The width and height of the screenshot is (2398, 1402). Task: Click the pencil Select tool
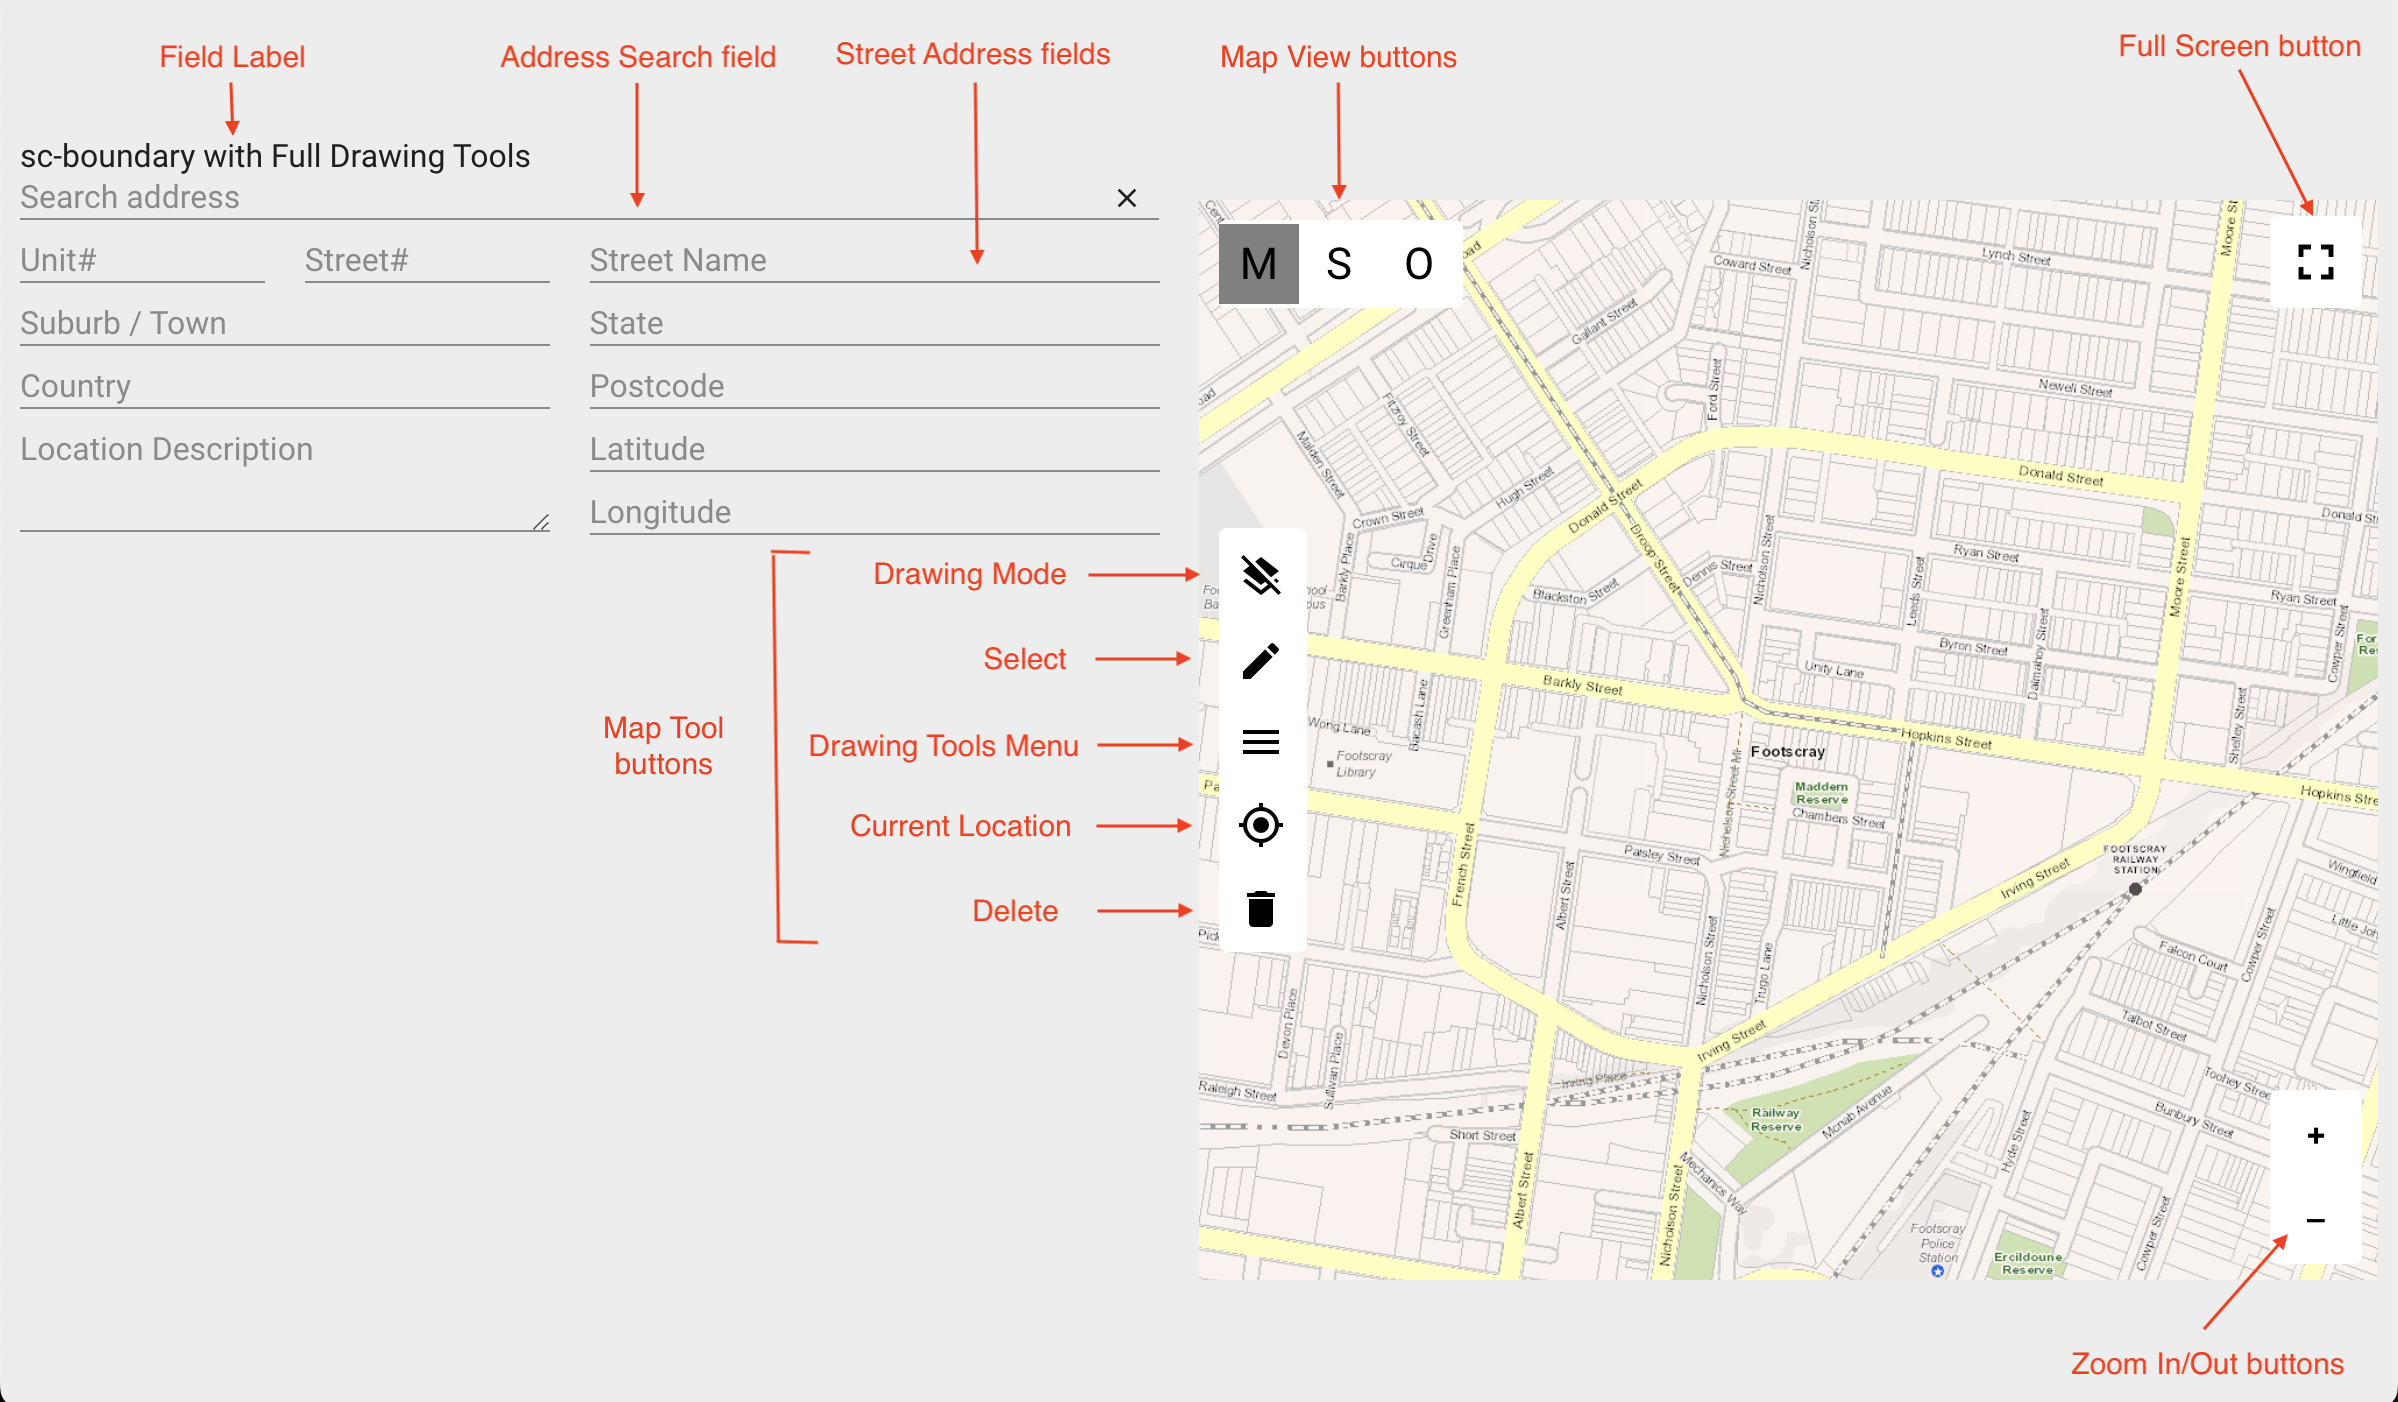(1260, 661)
